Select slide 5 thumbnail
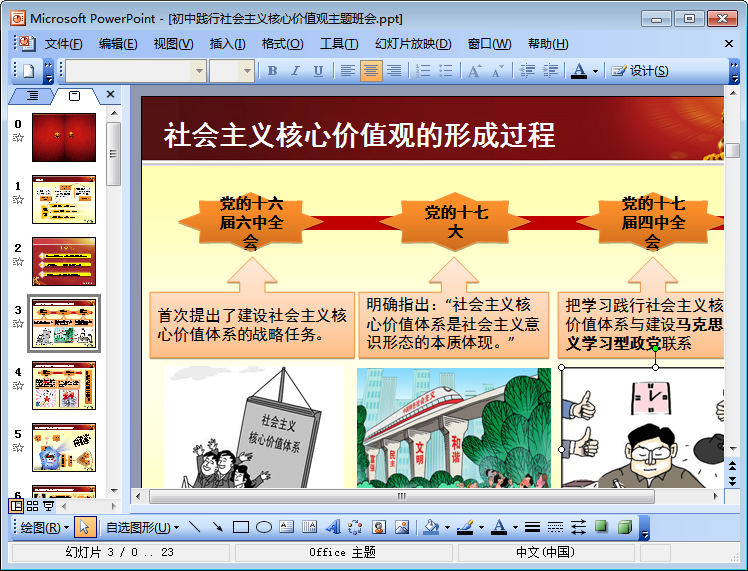The width and height of the screenshot is (748, 571). [64, 447]
